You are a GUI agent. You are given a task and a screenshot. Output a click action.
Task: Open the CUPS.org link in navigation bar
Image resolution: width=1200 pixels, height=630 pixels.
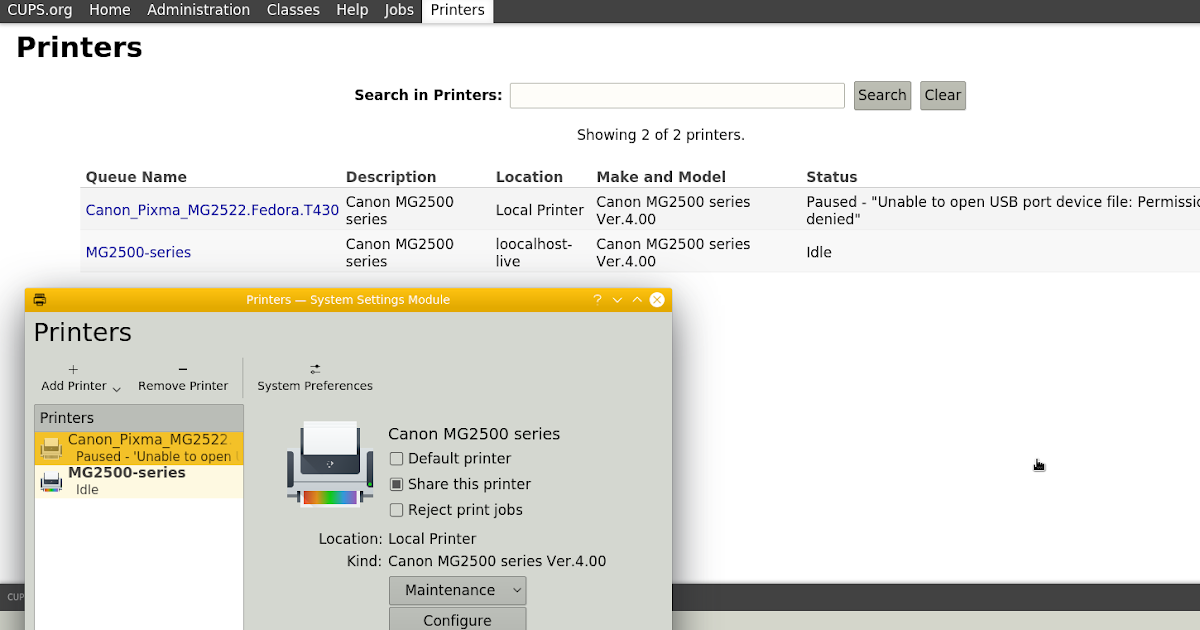(x=39, y=10)
